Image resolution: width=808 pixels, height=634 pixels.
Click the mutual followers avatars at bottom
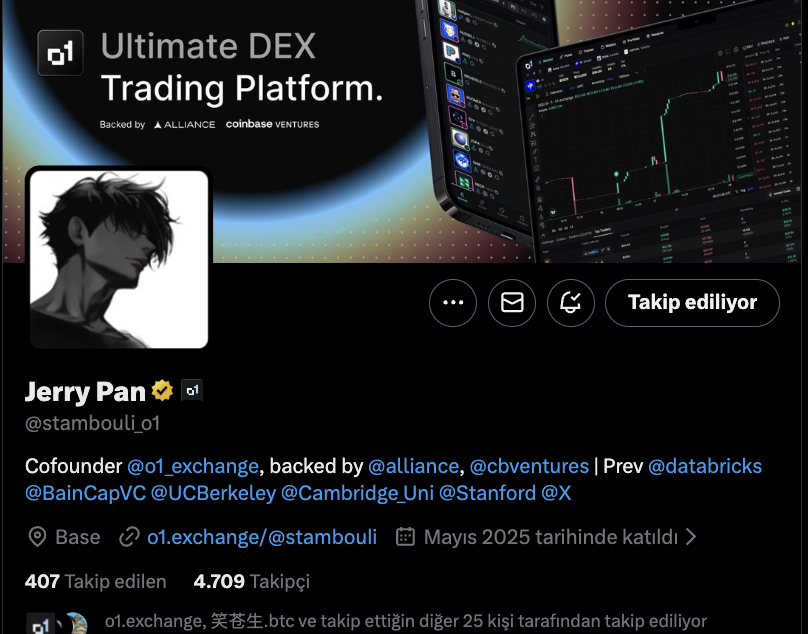57,623
